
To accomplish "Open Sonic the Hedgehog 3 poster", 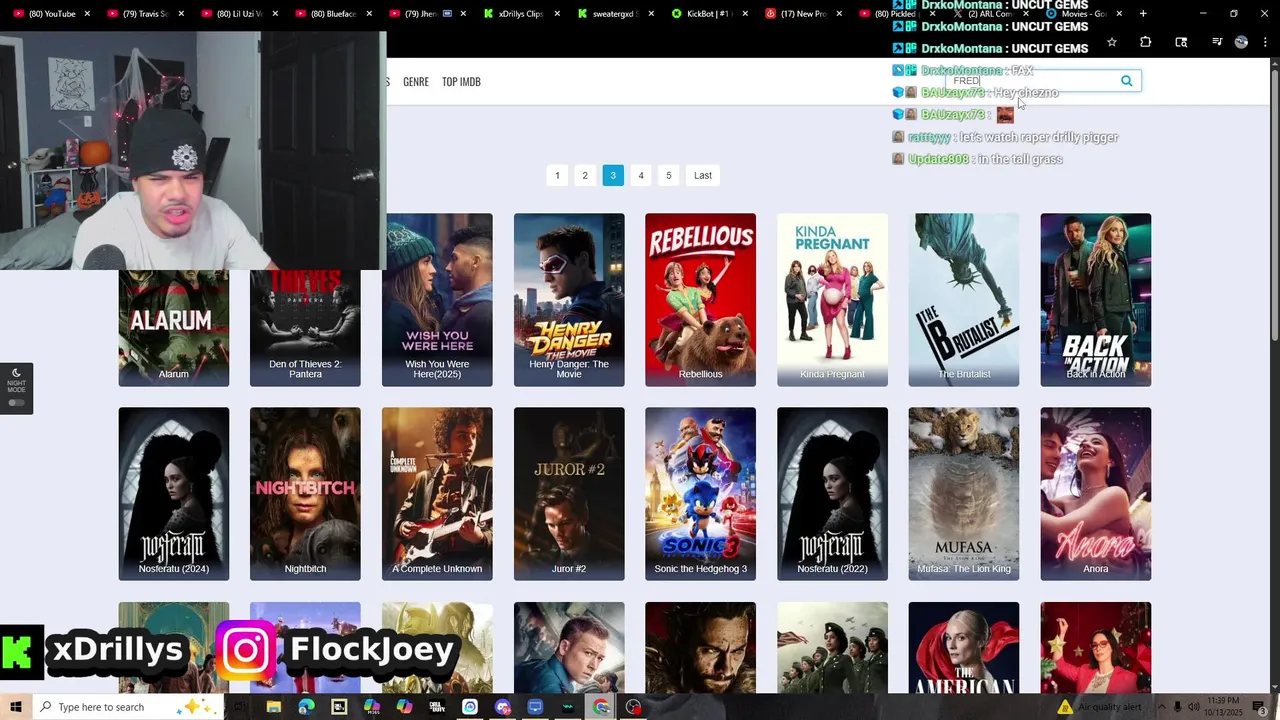I will click(700, 494).
